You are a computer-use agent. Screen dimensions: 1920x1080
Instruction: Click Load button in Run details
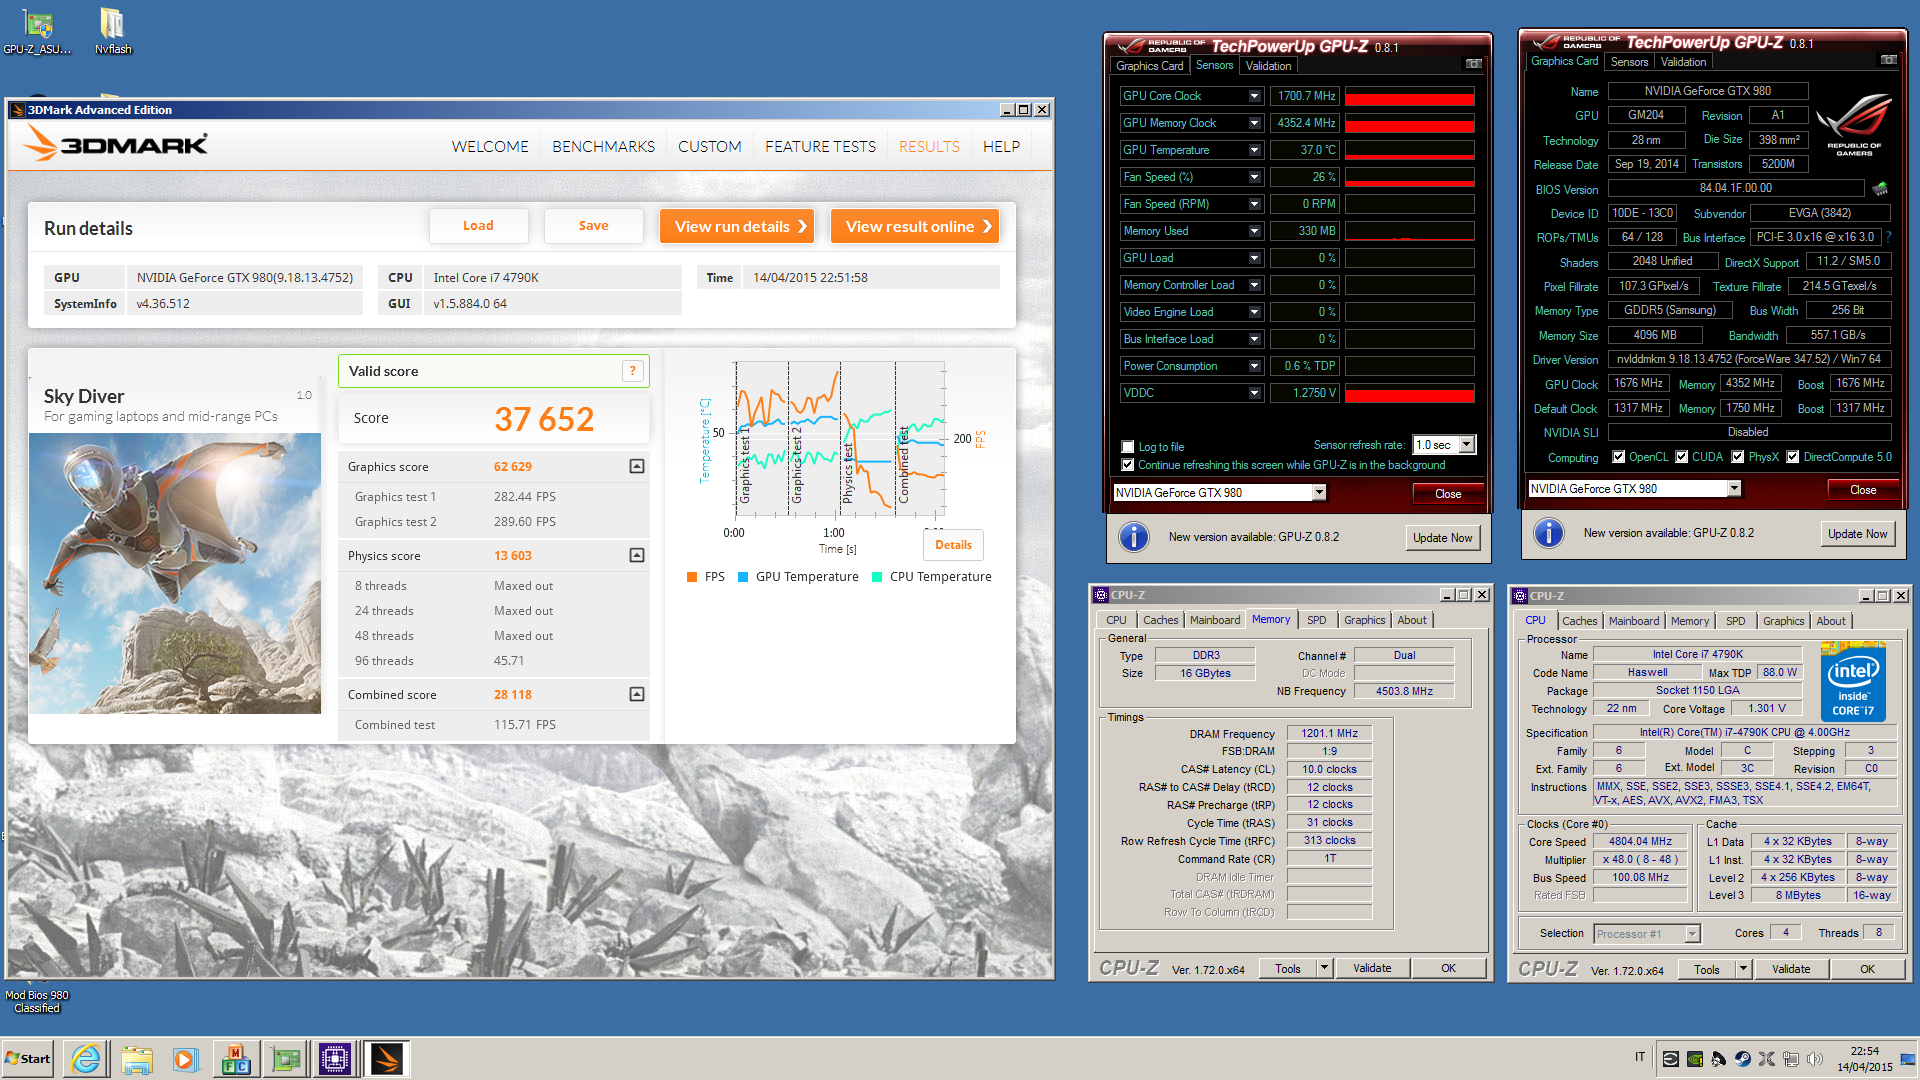click(478, 226)
